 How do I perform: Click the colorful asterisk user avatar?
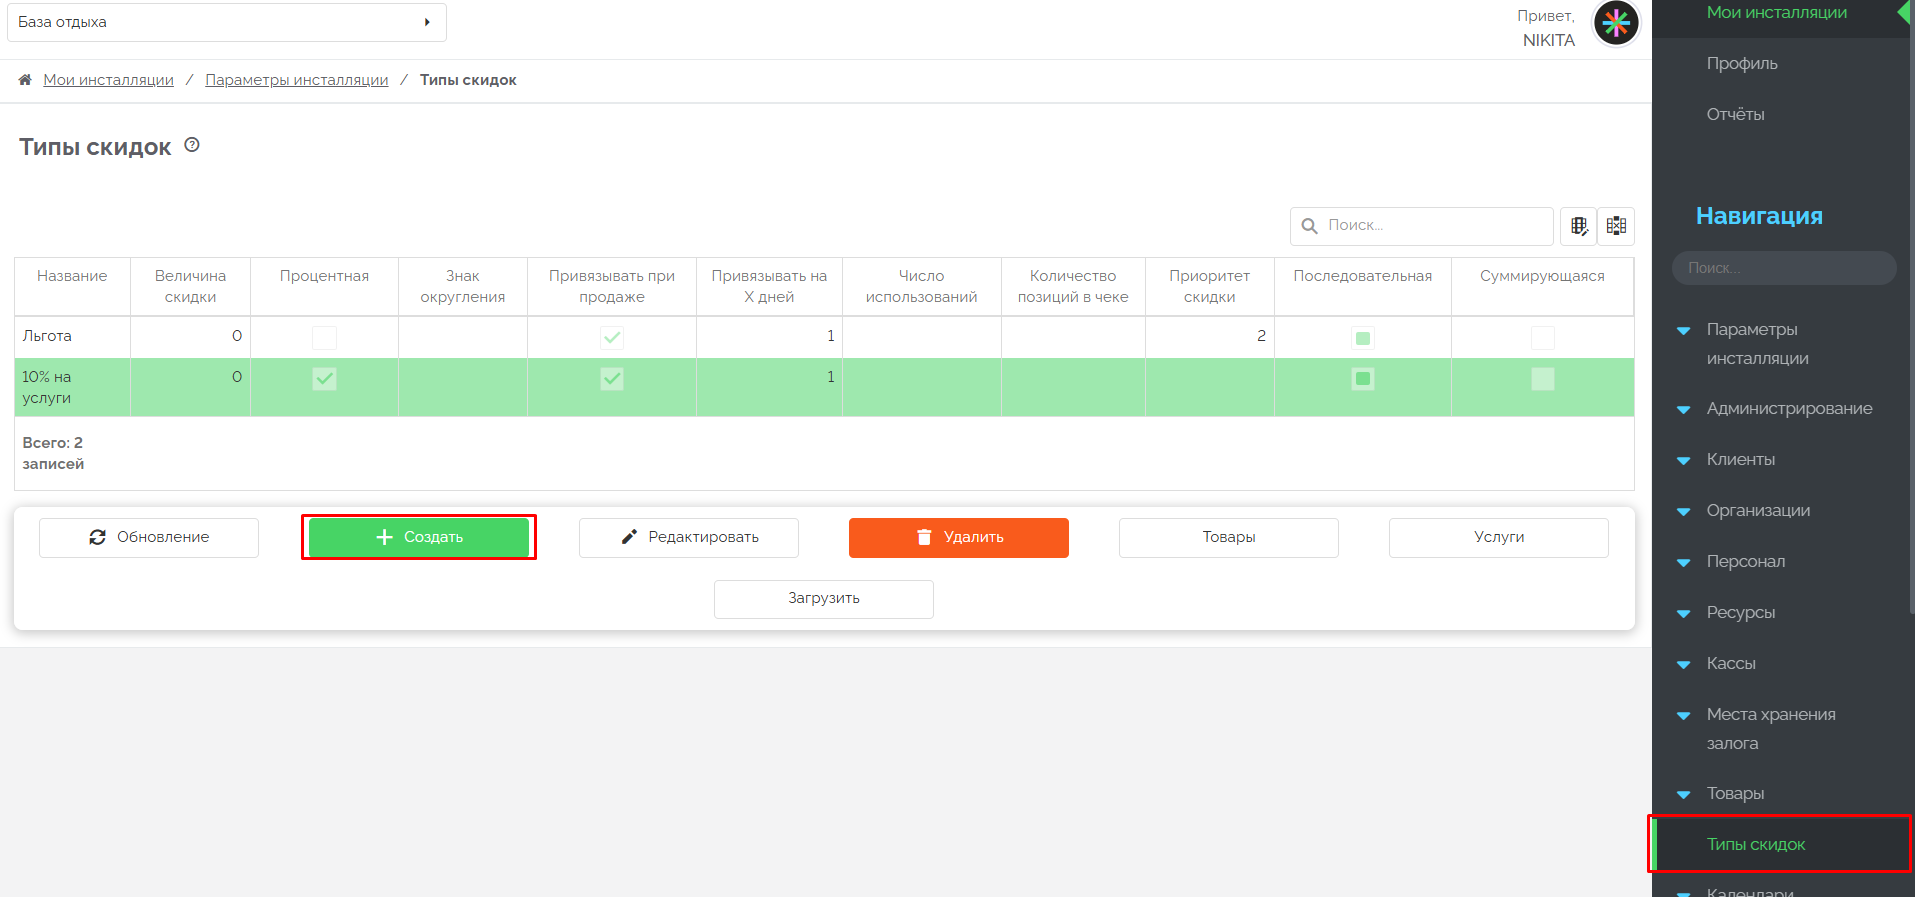tap(1616, 23)
